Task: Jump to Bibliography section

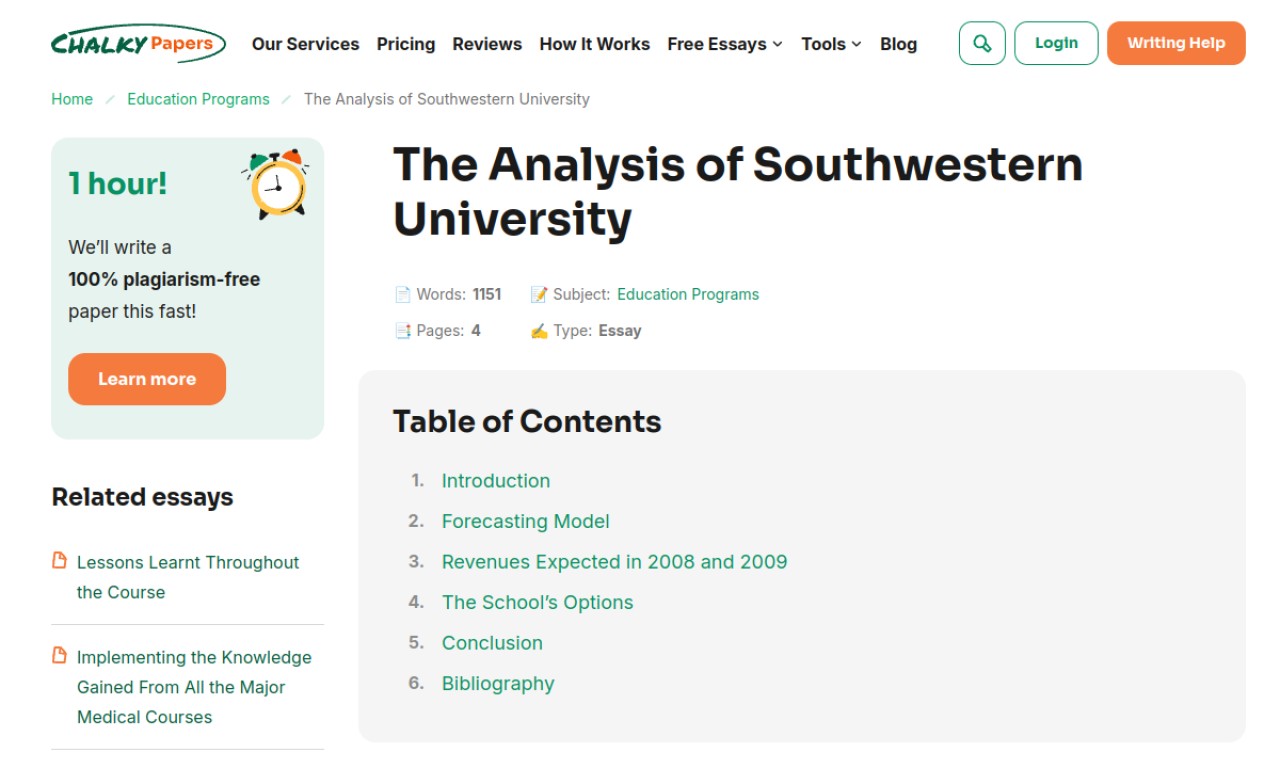Action: [498, 684]
